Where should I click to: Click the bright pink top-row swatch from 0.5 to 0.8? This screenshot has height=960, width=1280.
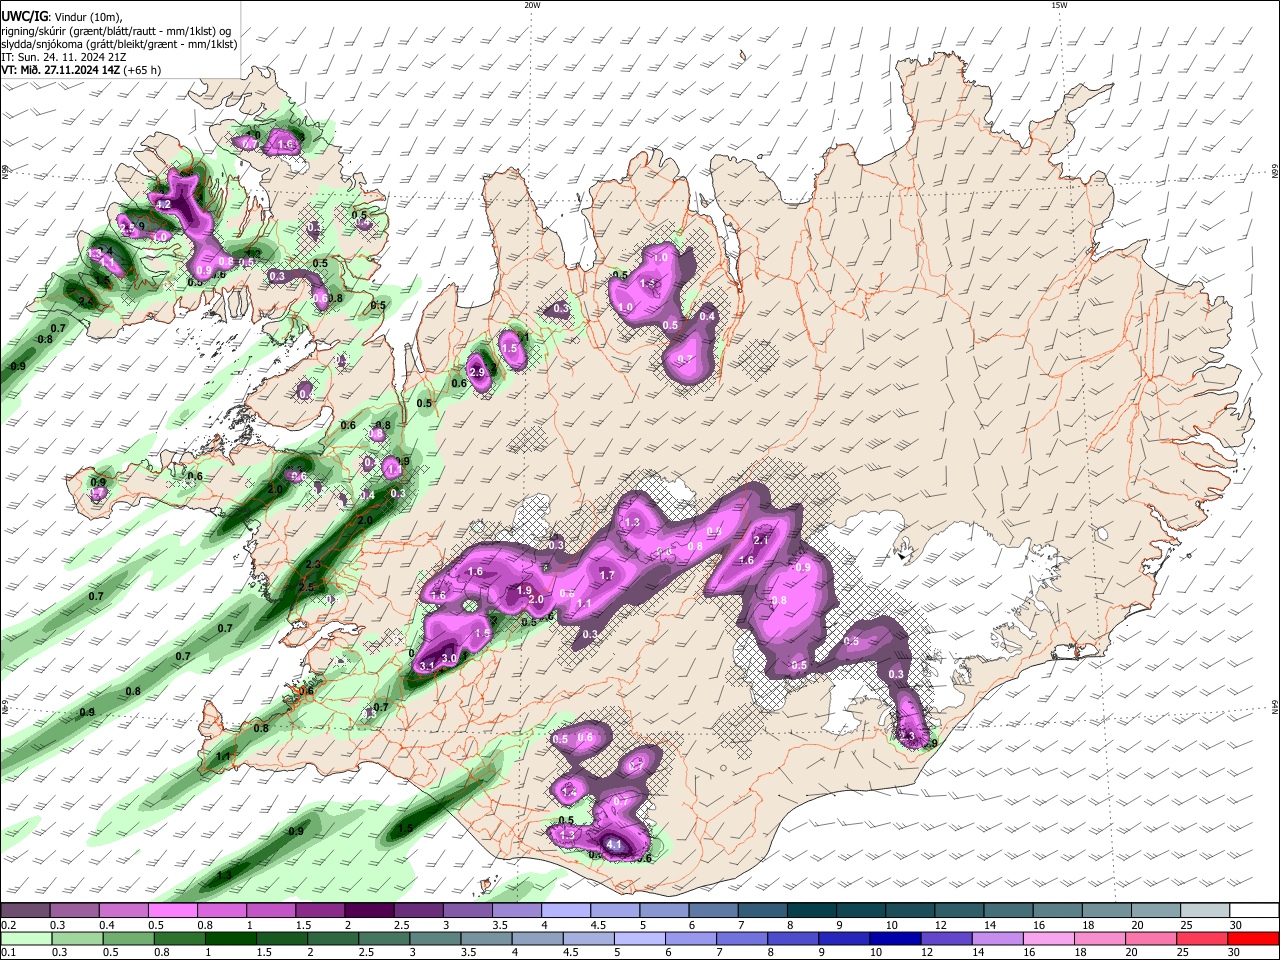[x=172, y=911]
